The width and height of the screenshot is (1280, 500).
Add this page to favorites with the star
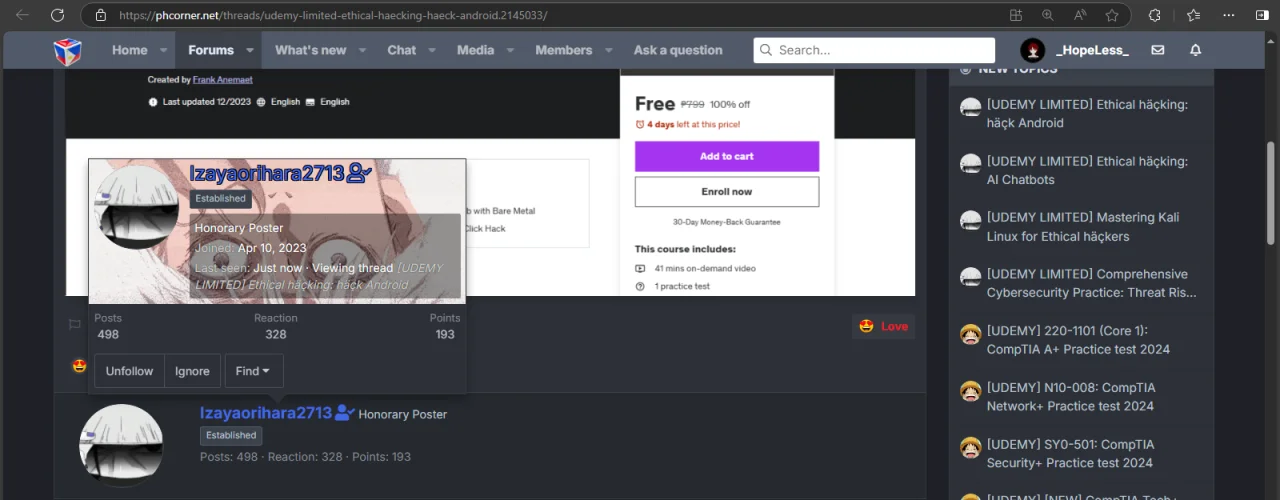[1112, 15]
